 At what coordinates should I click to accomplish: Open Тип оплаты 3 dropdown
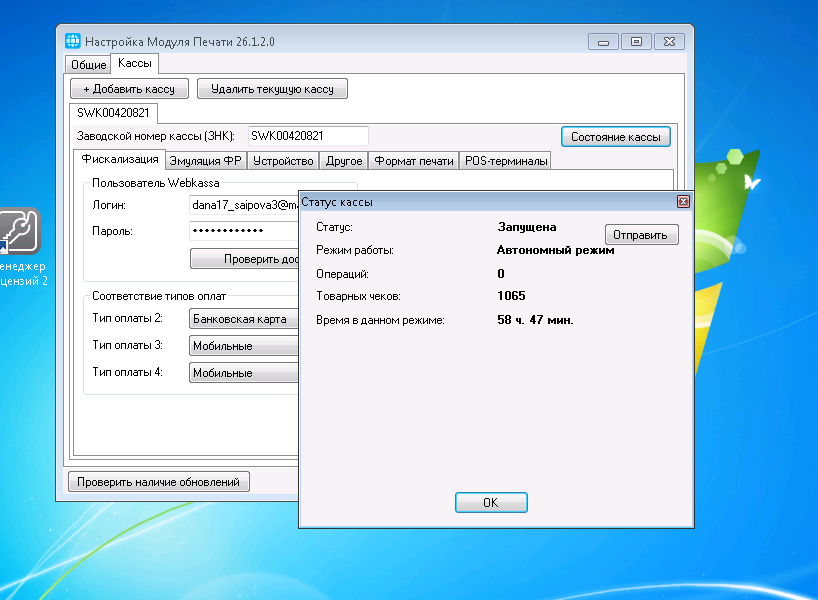pos(244,346)
